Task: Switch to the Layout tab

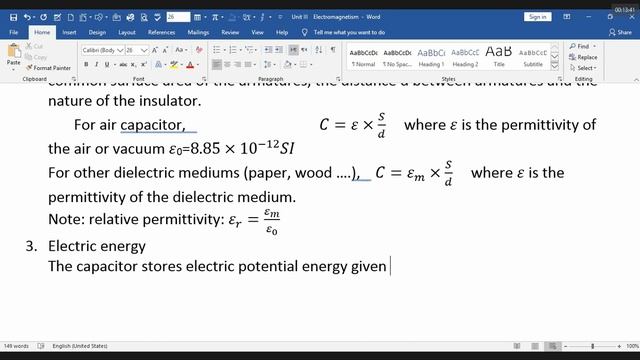Action: point(127,32)
